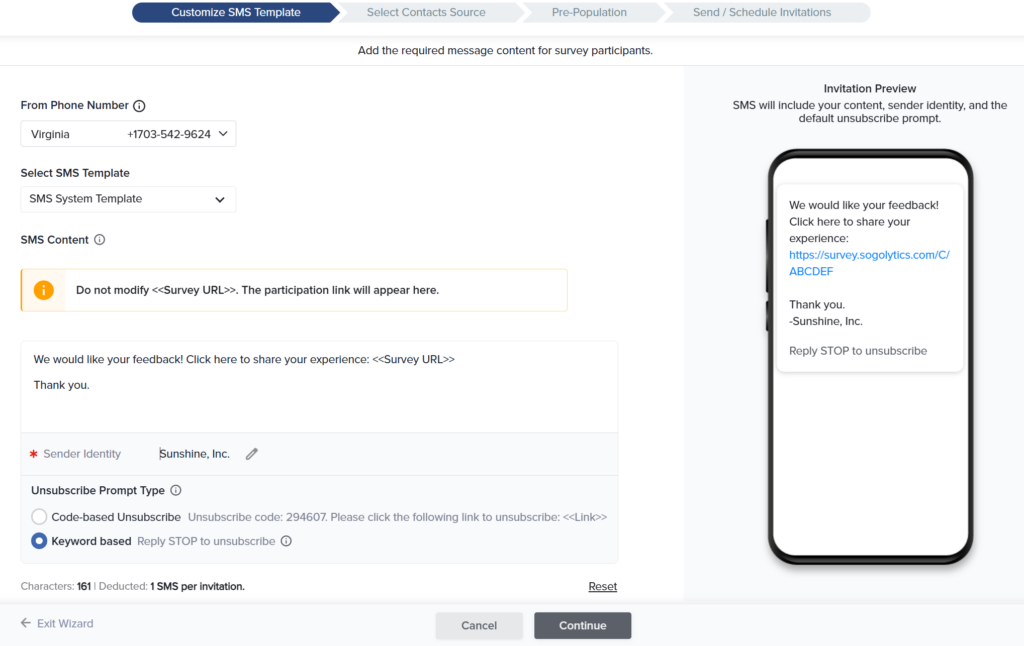Click the orange warning icon in the notice
Image resolution: width=1024 pixels, height=646 pixels.
click(43, 290)
